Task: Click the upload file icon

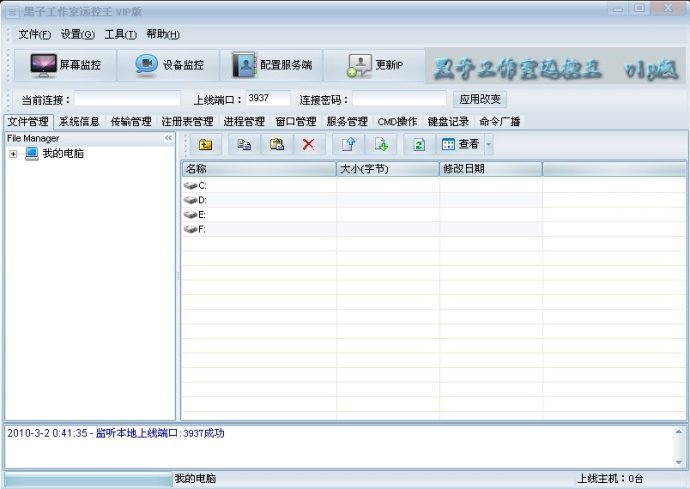Action: click(x=348, y=144)
